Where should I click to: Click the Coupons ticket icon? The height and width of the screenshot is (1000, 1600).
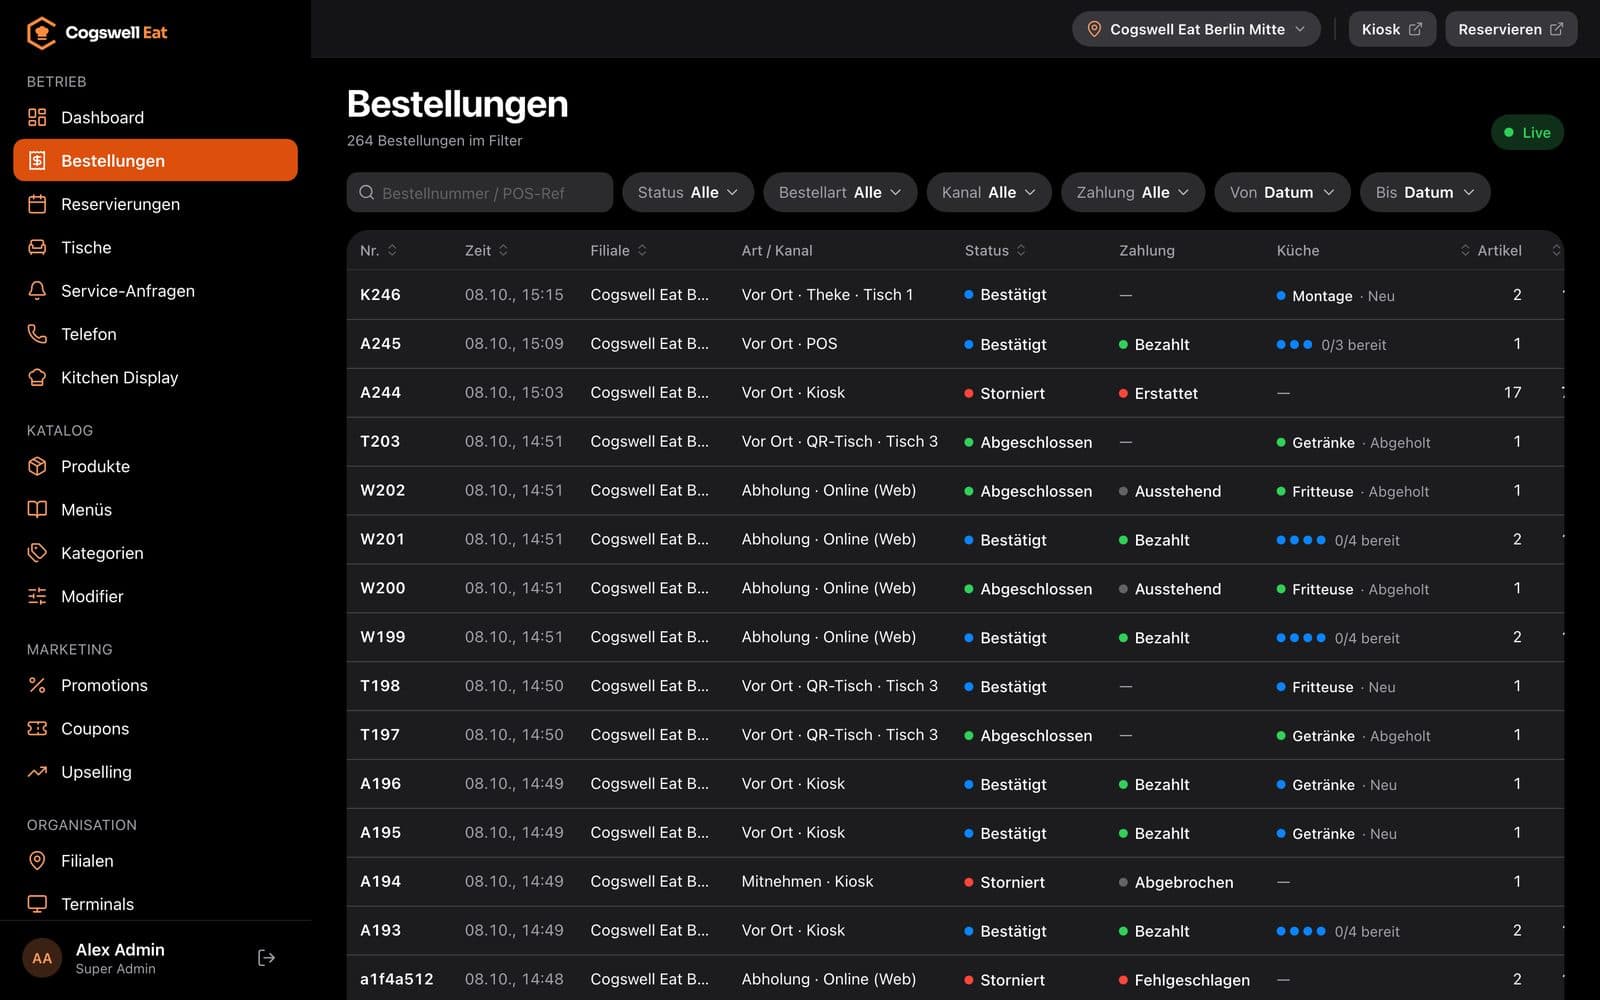(x=37, y=728)
